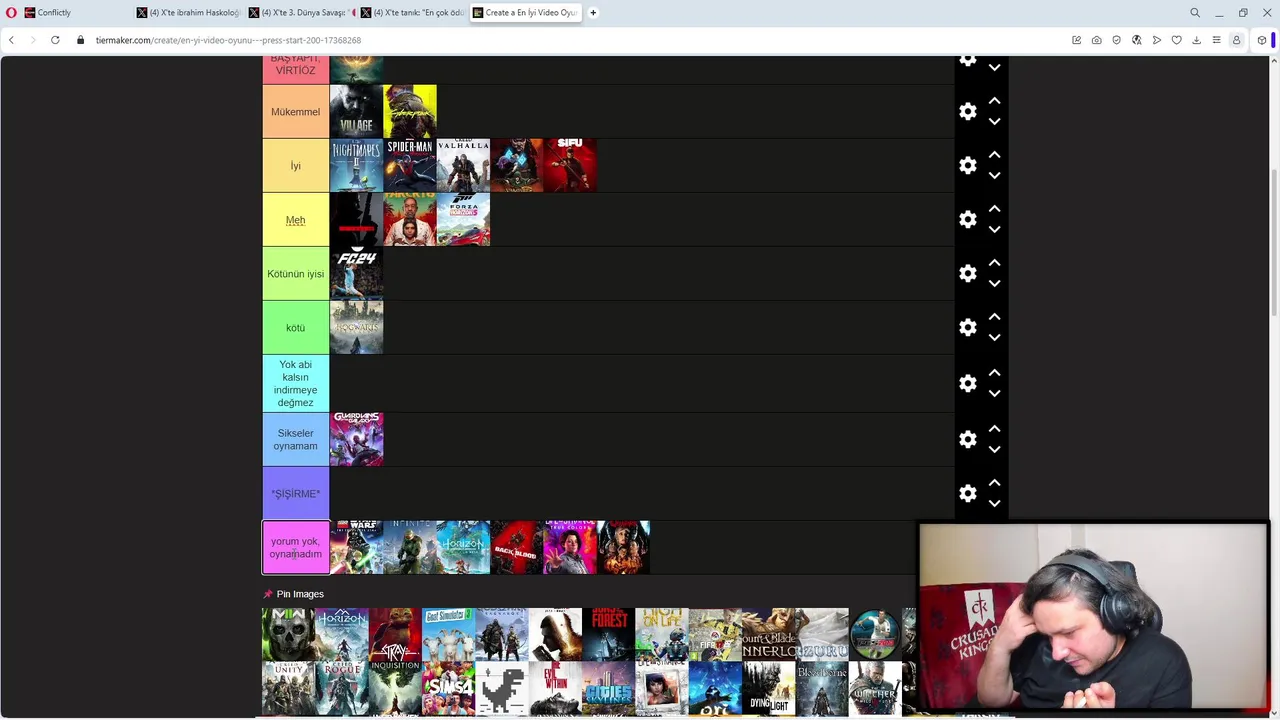
Task: Open settings gear for Meh tier
Action: pos(967,219)
